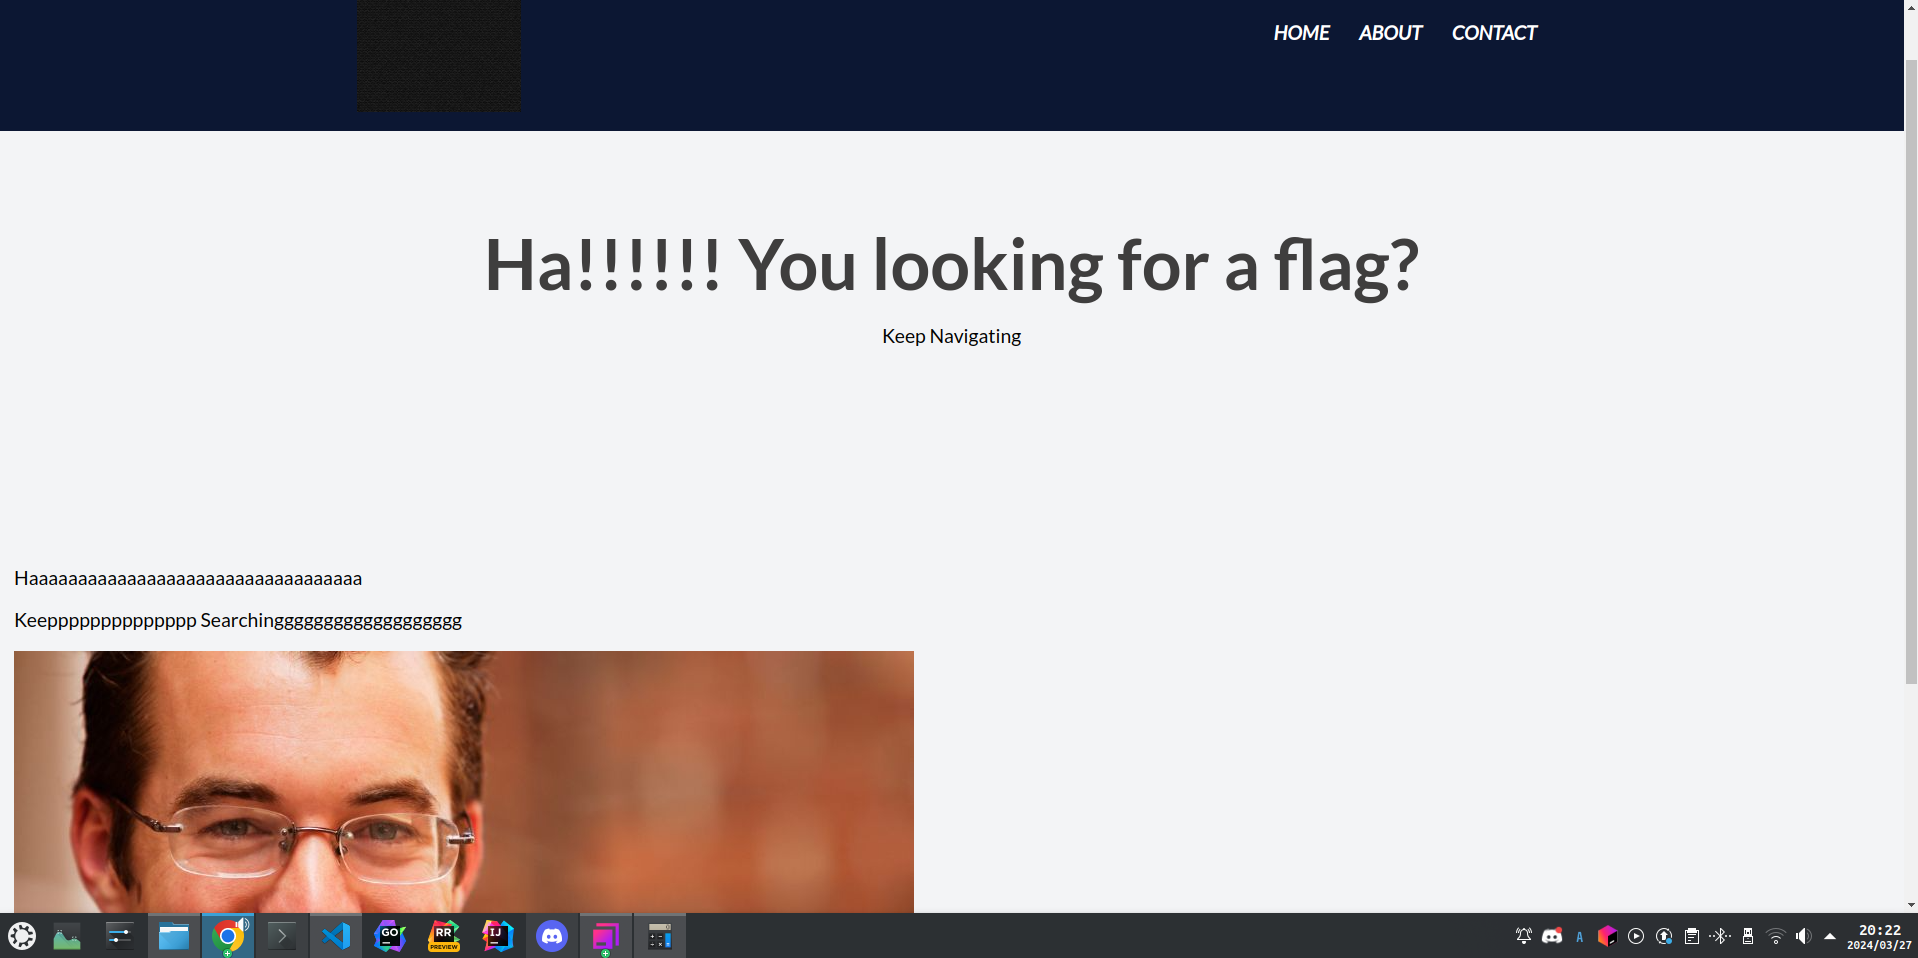This screenshot has height=958, width=1918.
Task: Click the page's vertical scrollbar thumb
Action: pyautogui.click(x=1911, y=370)
